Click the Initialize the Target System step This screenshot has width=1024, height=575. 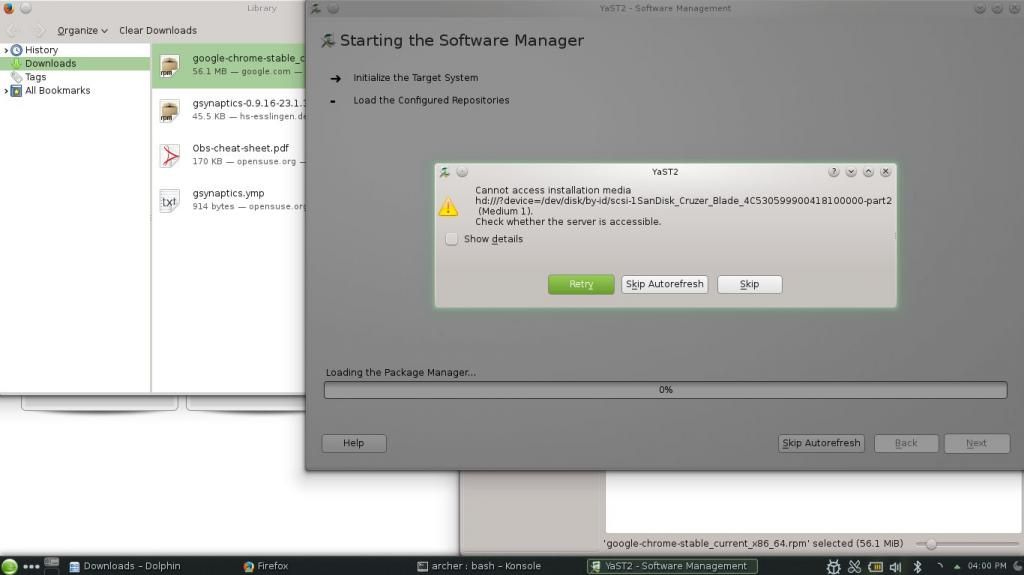coord(415,78)
